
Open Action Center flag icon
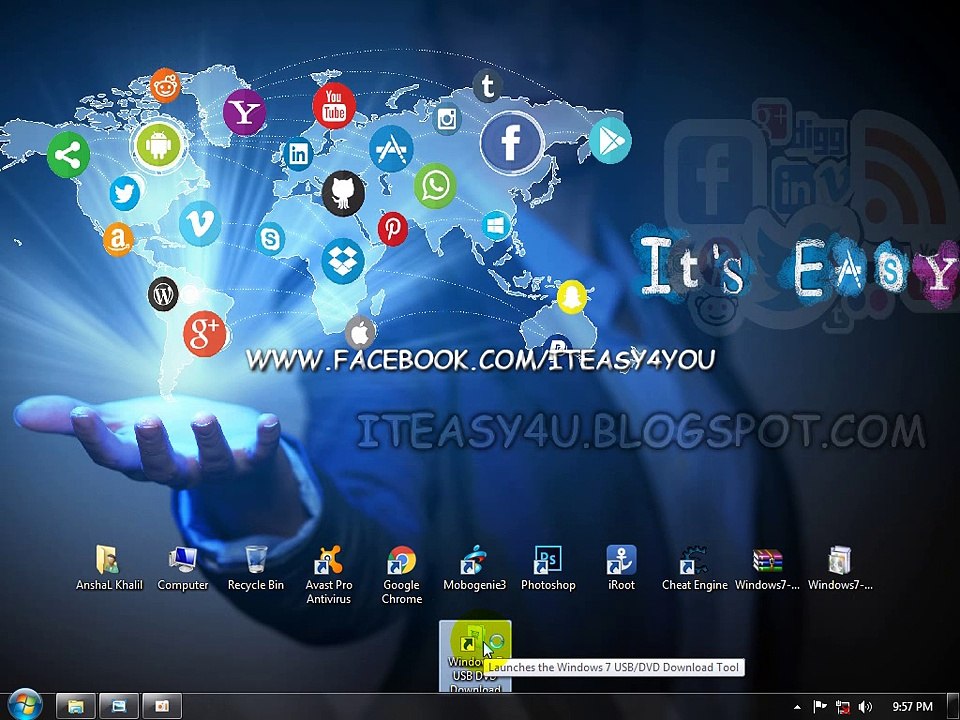[820, 707]
